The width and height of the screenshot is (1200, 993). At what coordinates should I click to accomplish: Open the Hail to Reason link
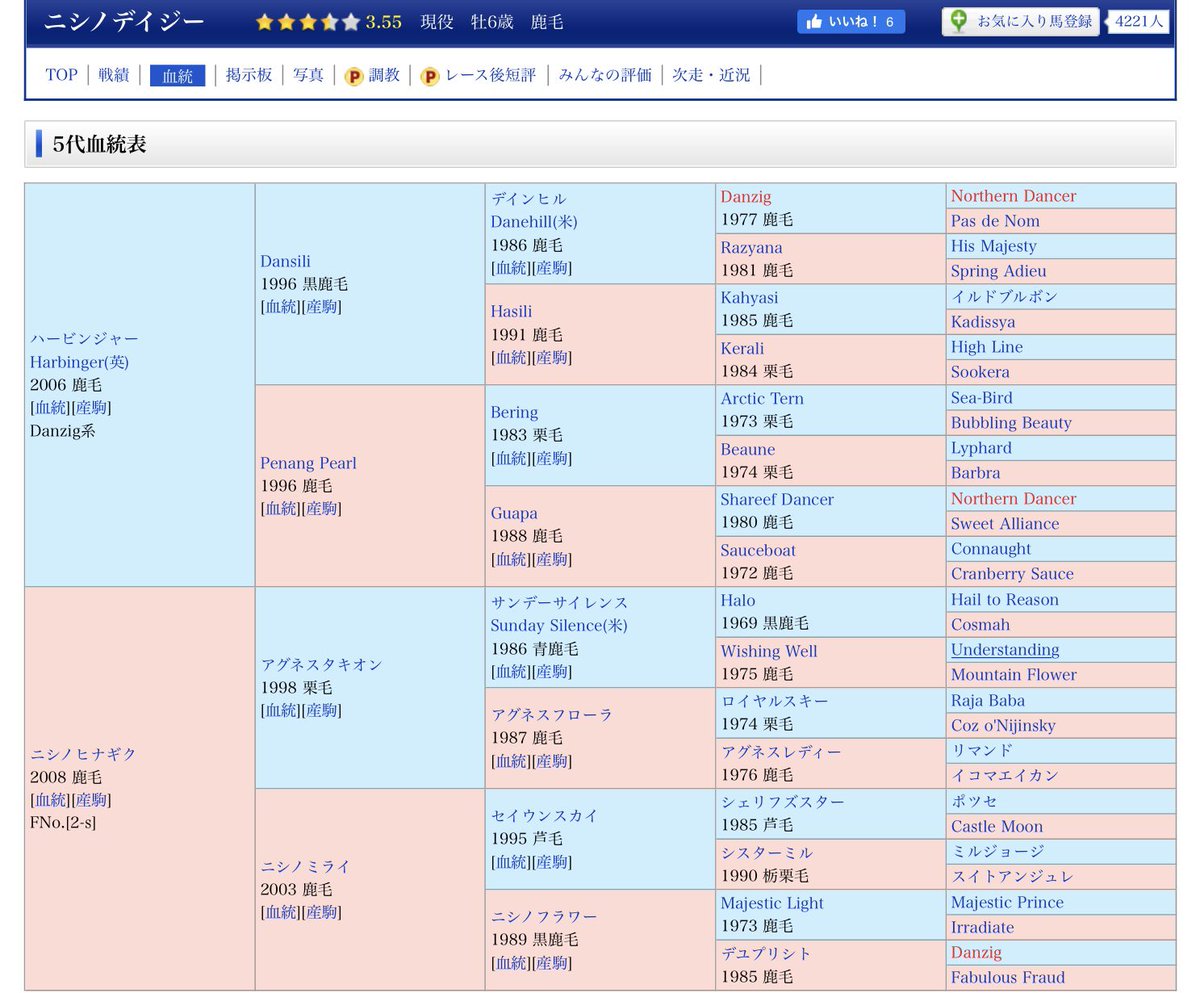point(1005,599)
